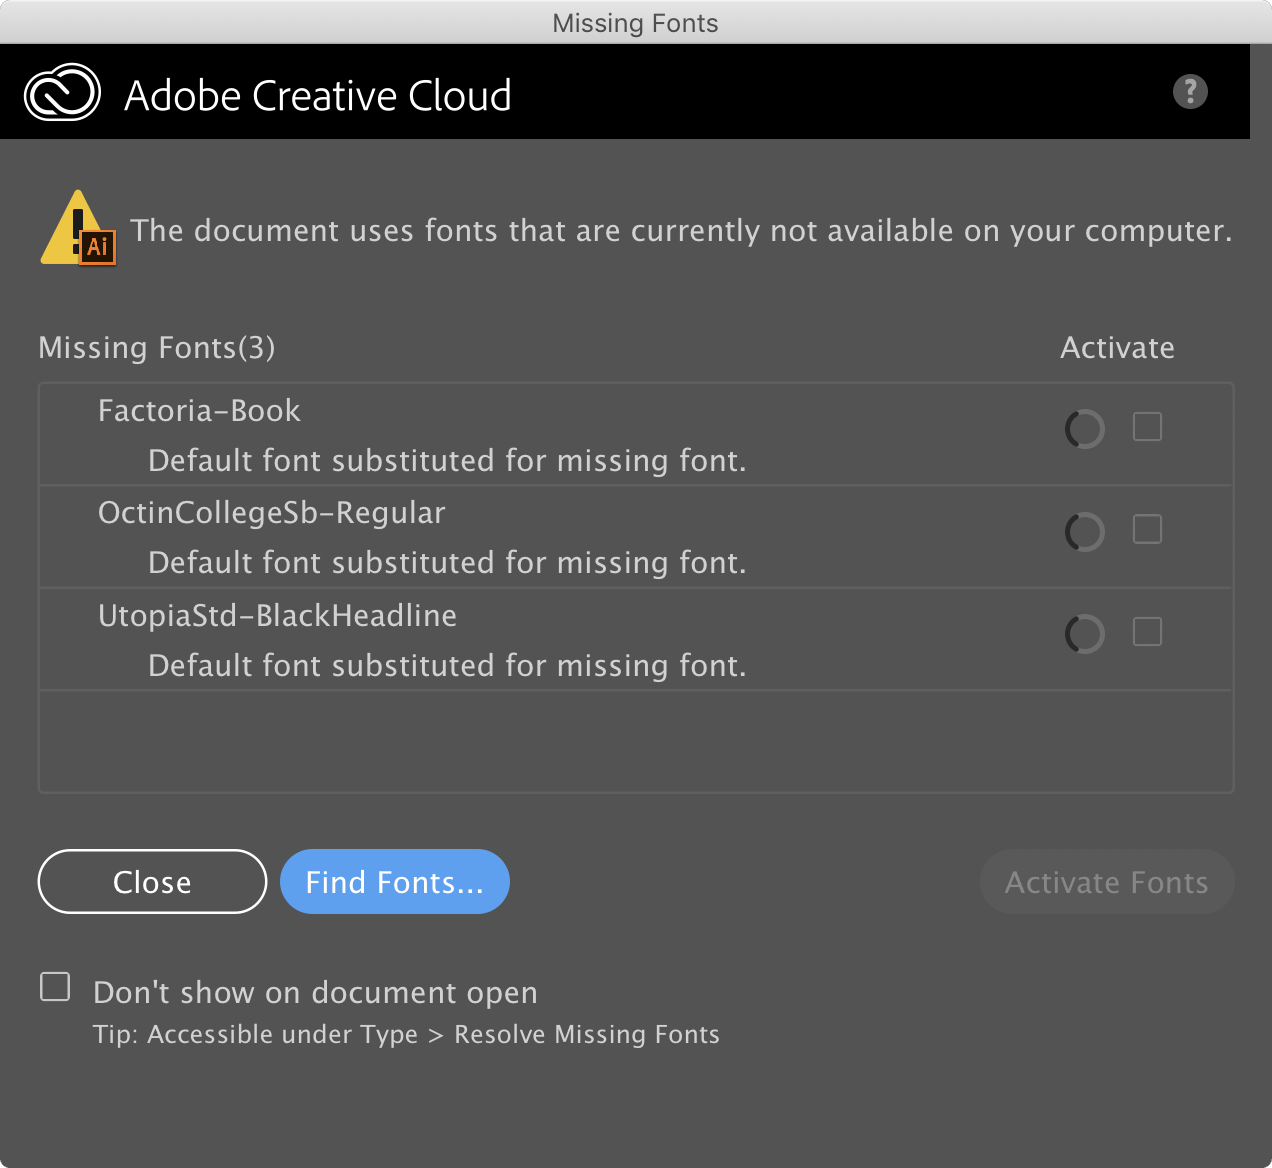Select the Factoria-Book font row
This screenshot has height=1168, width=1272.
tap(400, 434)
